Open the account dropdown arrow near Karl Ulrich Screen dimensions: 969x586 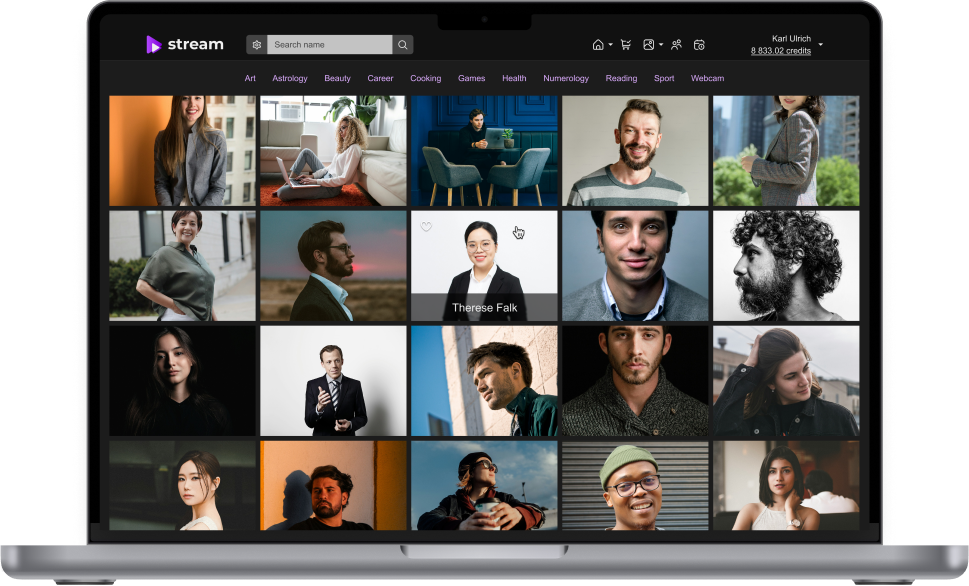tap(821, 45)
